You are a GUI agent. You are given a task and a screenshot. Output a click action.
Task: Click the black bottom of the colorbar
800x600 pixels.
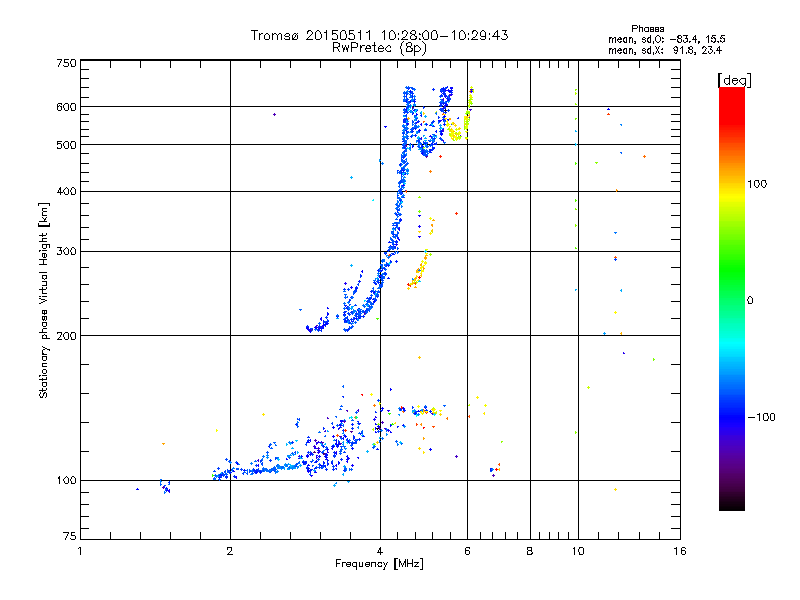coord(732,503)
